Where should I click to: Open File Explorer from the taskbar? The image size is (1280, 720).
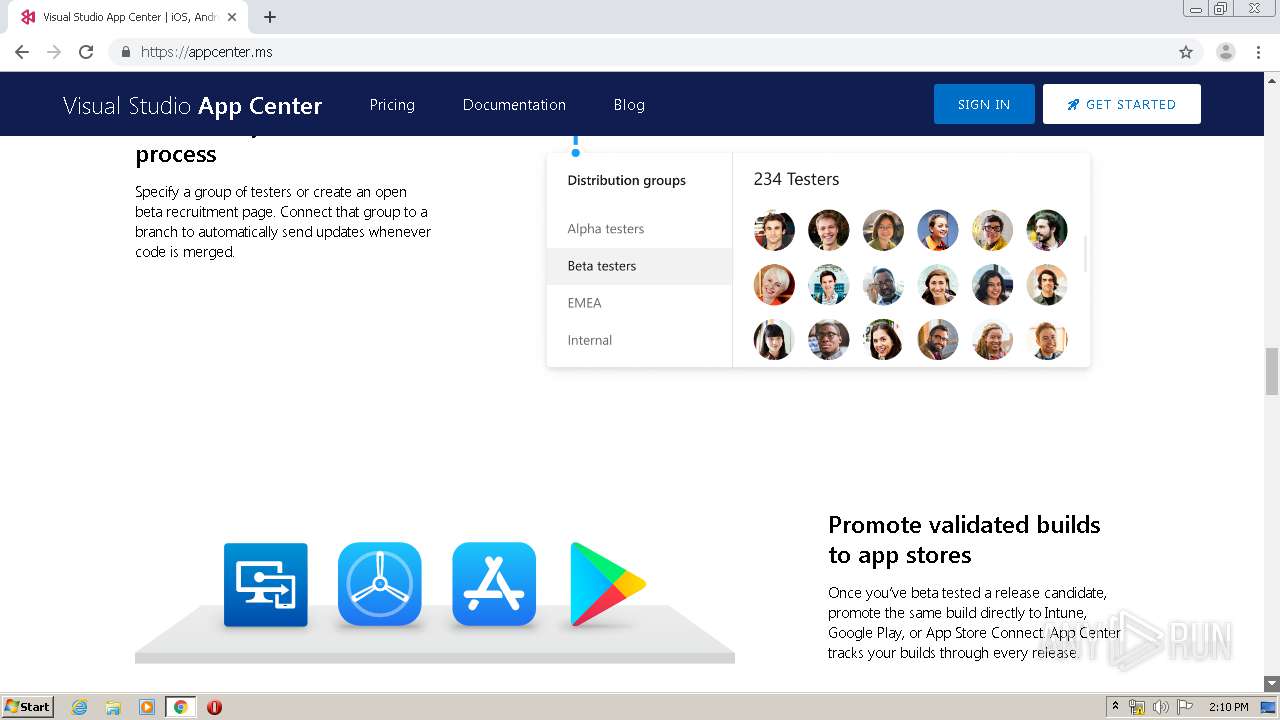pos(113,707)
